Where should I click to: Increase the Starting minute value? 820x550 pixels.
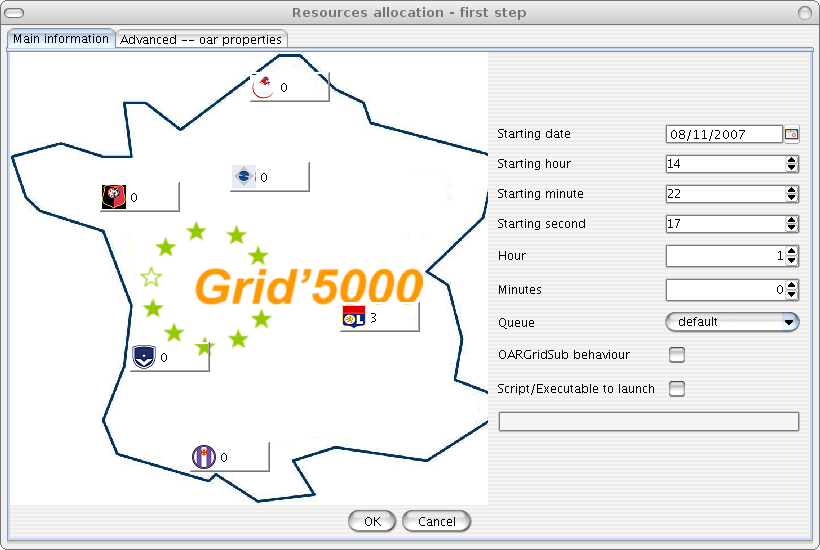tap(792, 190)
